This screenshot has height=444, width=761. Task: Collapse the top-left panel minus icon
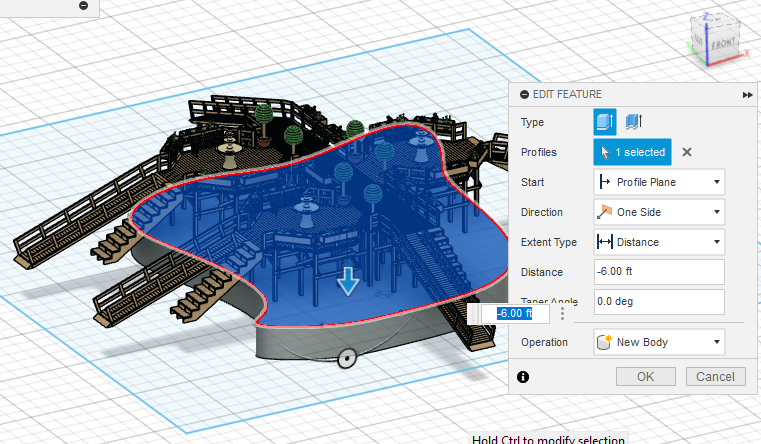click(83, 6)
